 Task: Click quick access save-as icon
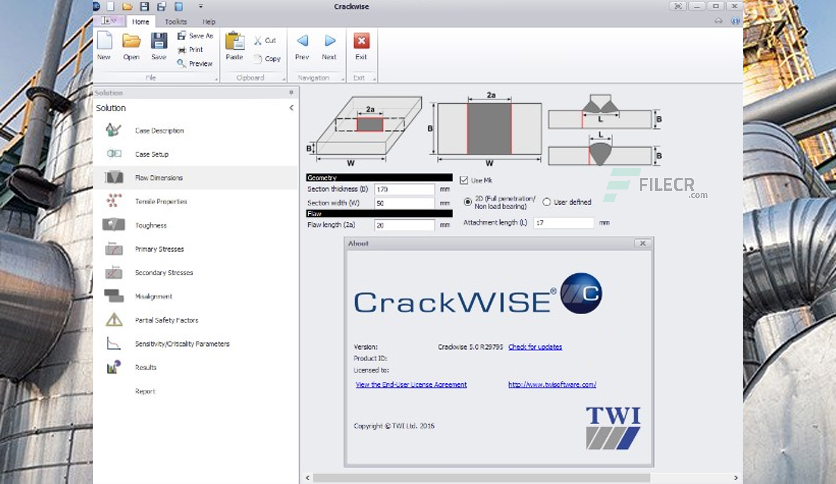click(x=162, y=6)
